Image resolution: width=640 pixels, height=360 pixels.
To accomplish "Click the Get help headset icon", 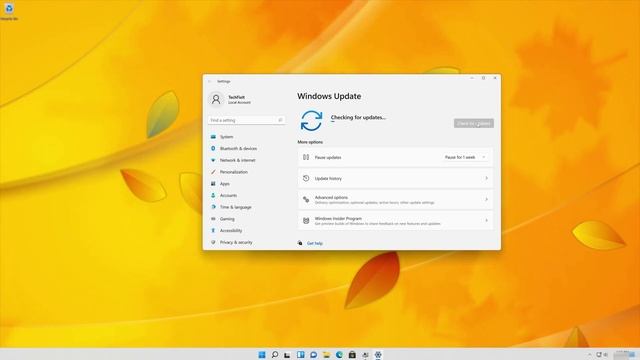I will click(x=300, y=243).
